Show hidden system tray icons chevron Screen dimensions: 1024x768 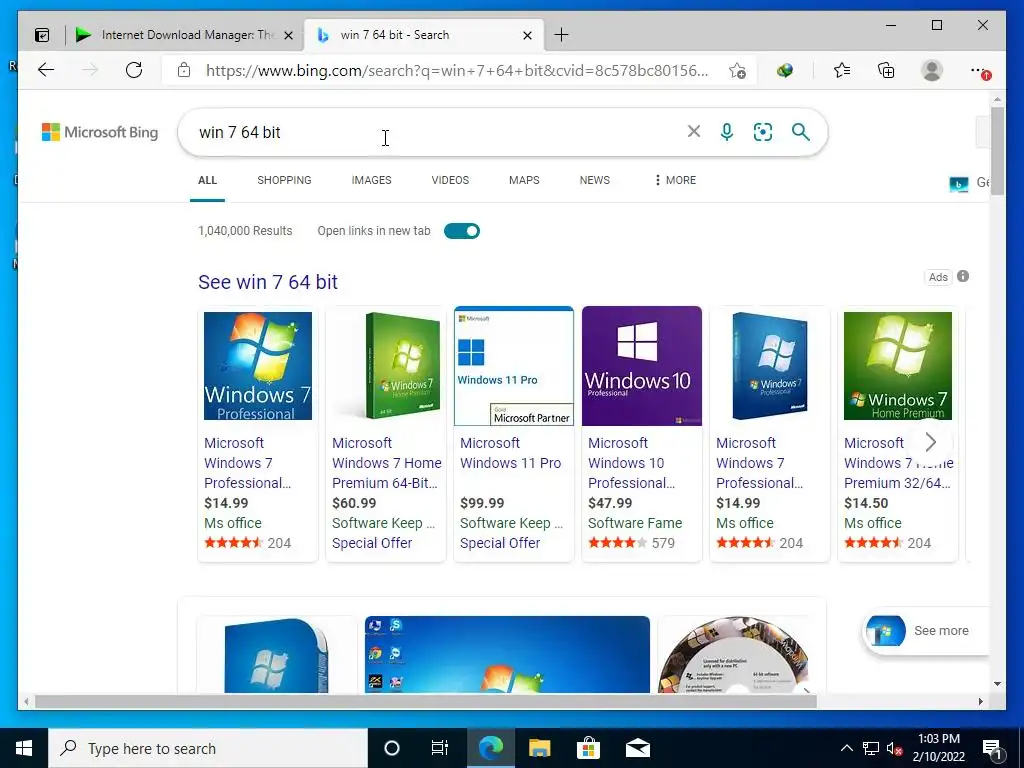[846, 748]
